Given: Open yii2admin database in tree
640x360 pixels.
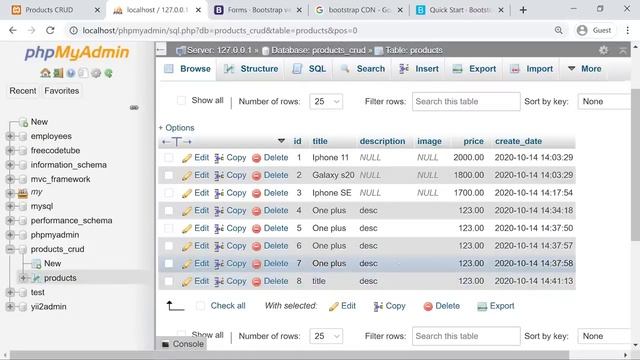Looking at the screenshot, I should coord(49,307).
